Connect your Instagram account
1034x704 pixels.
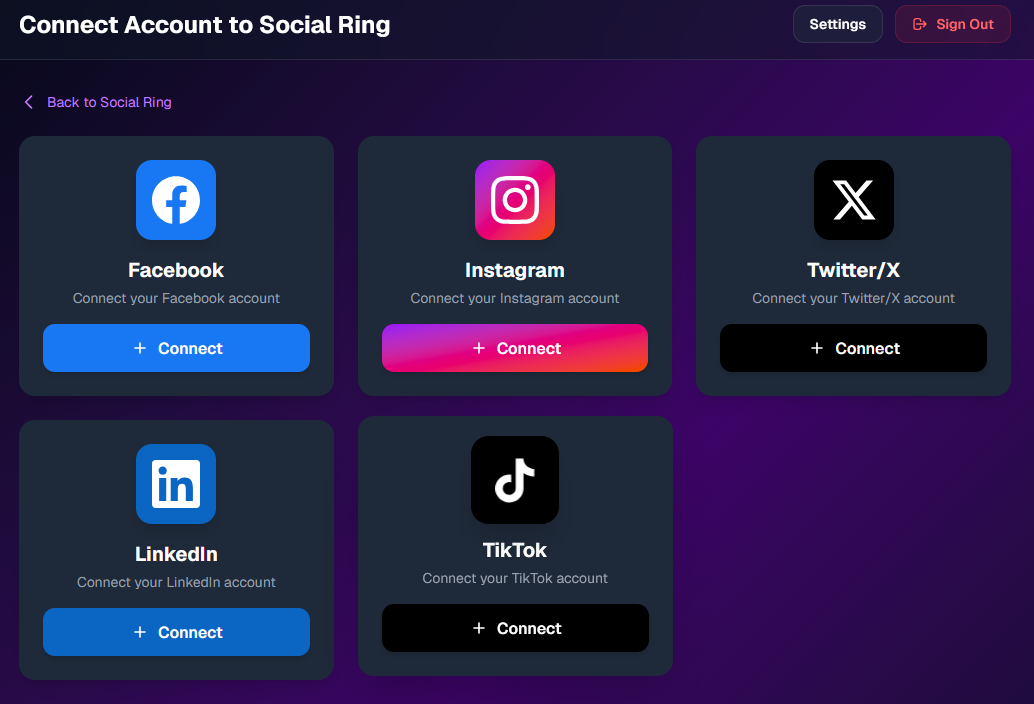pyautogui.click(x=514, y=348)
